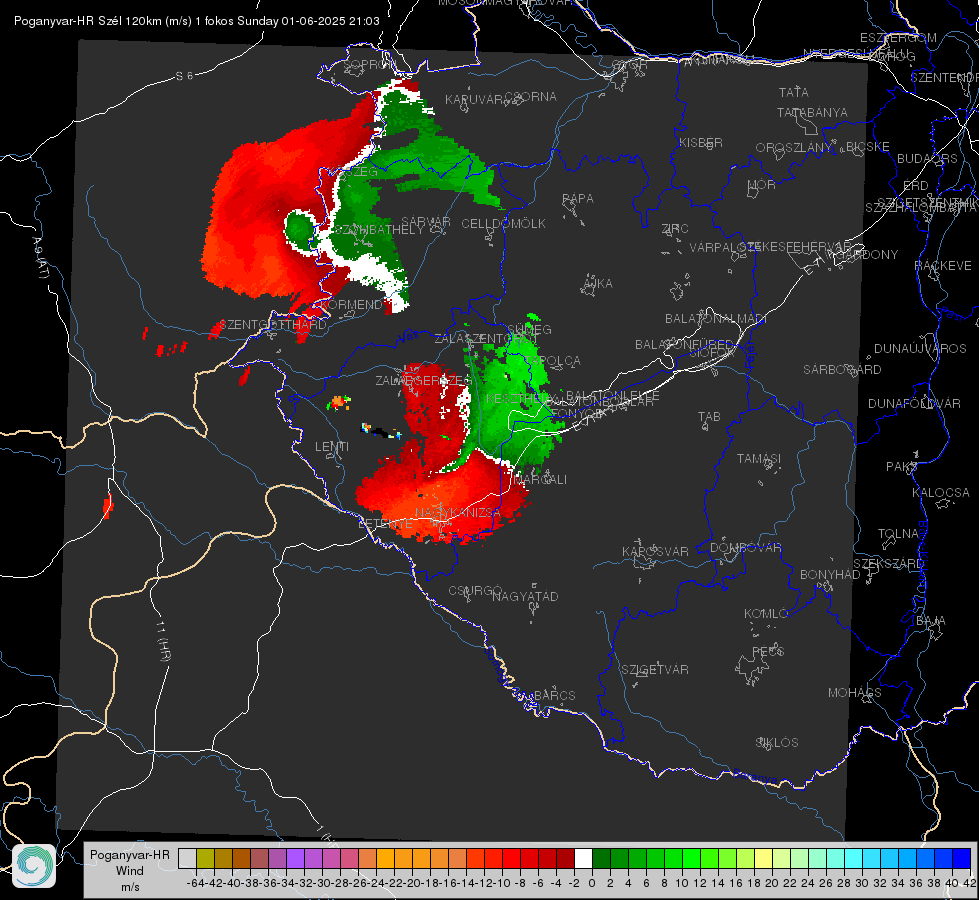Select the SZENTGOTTHÁRD label
This screenshot has height=900, width=979.
[x=273, y=325]
